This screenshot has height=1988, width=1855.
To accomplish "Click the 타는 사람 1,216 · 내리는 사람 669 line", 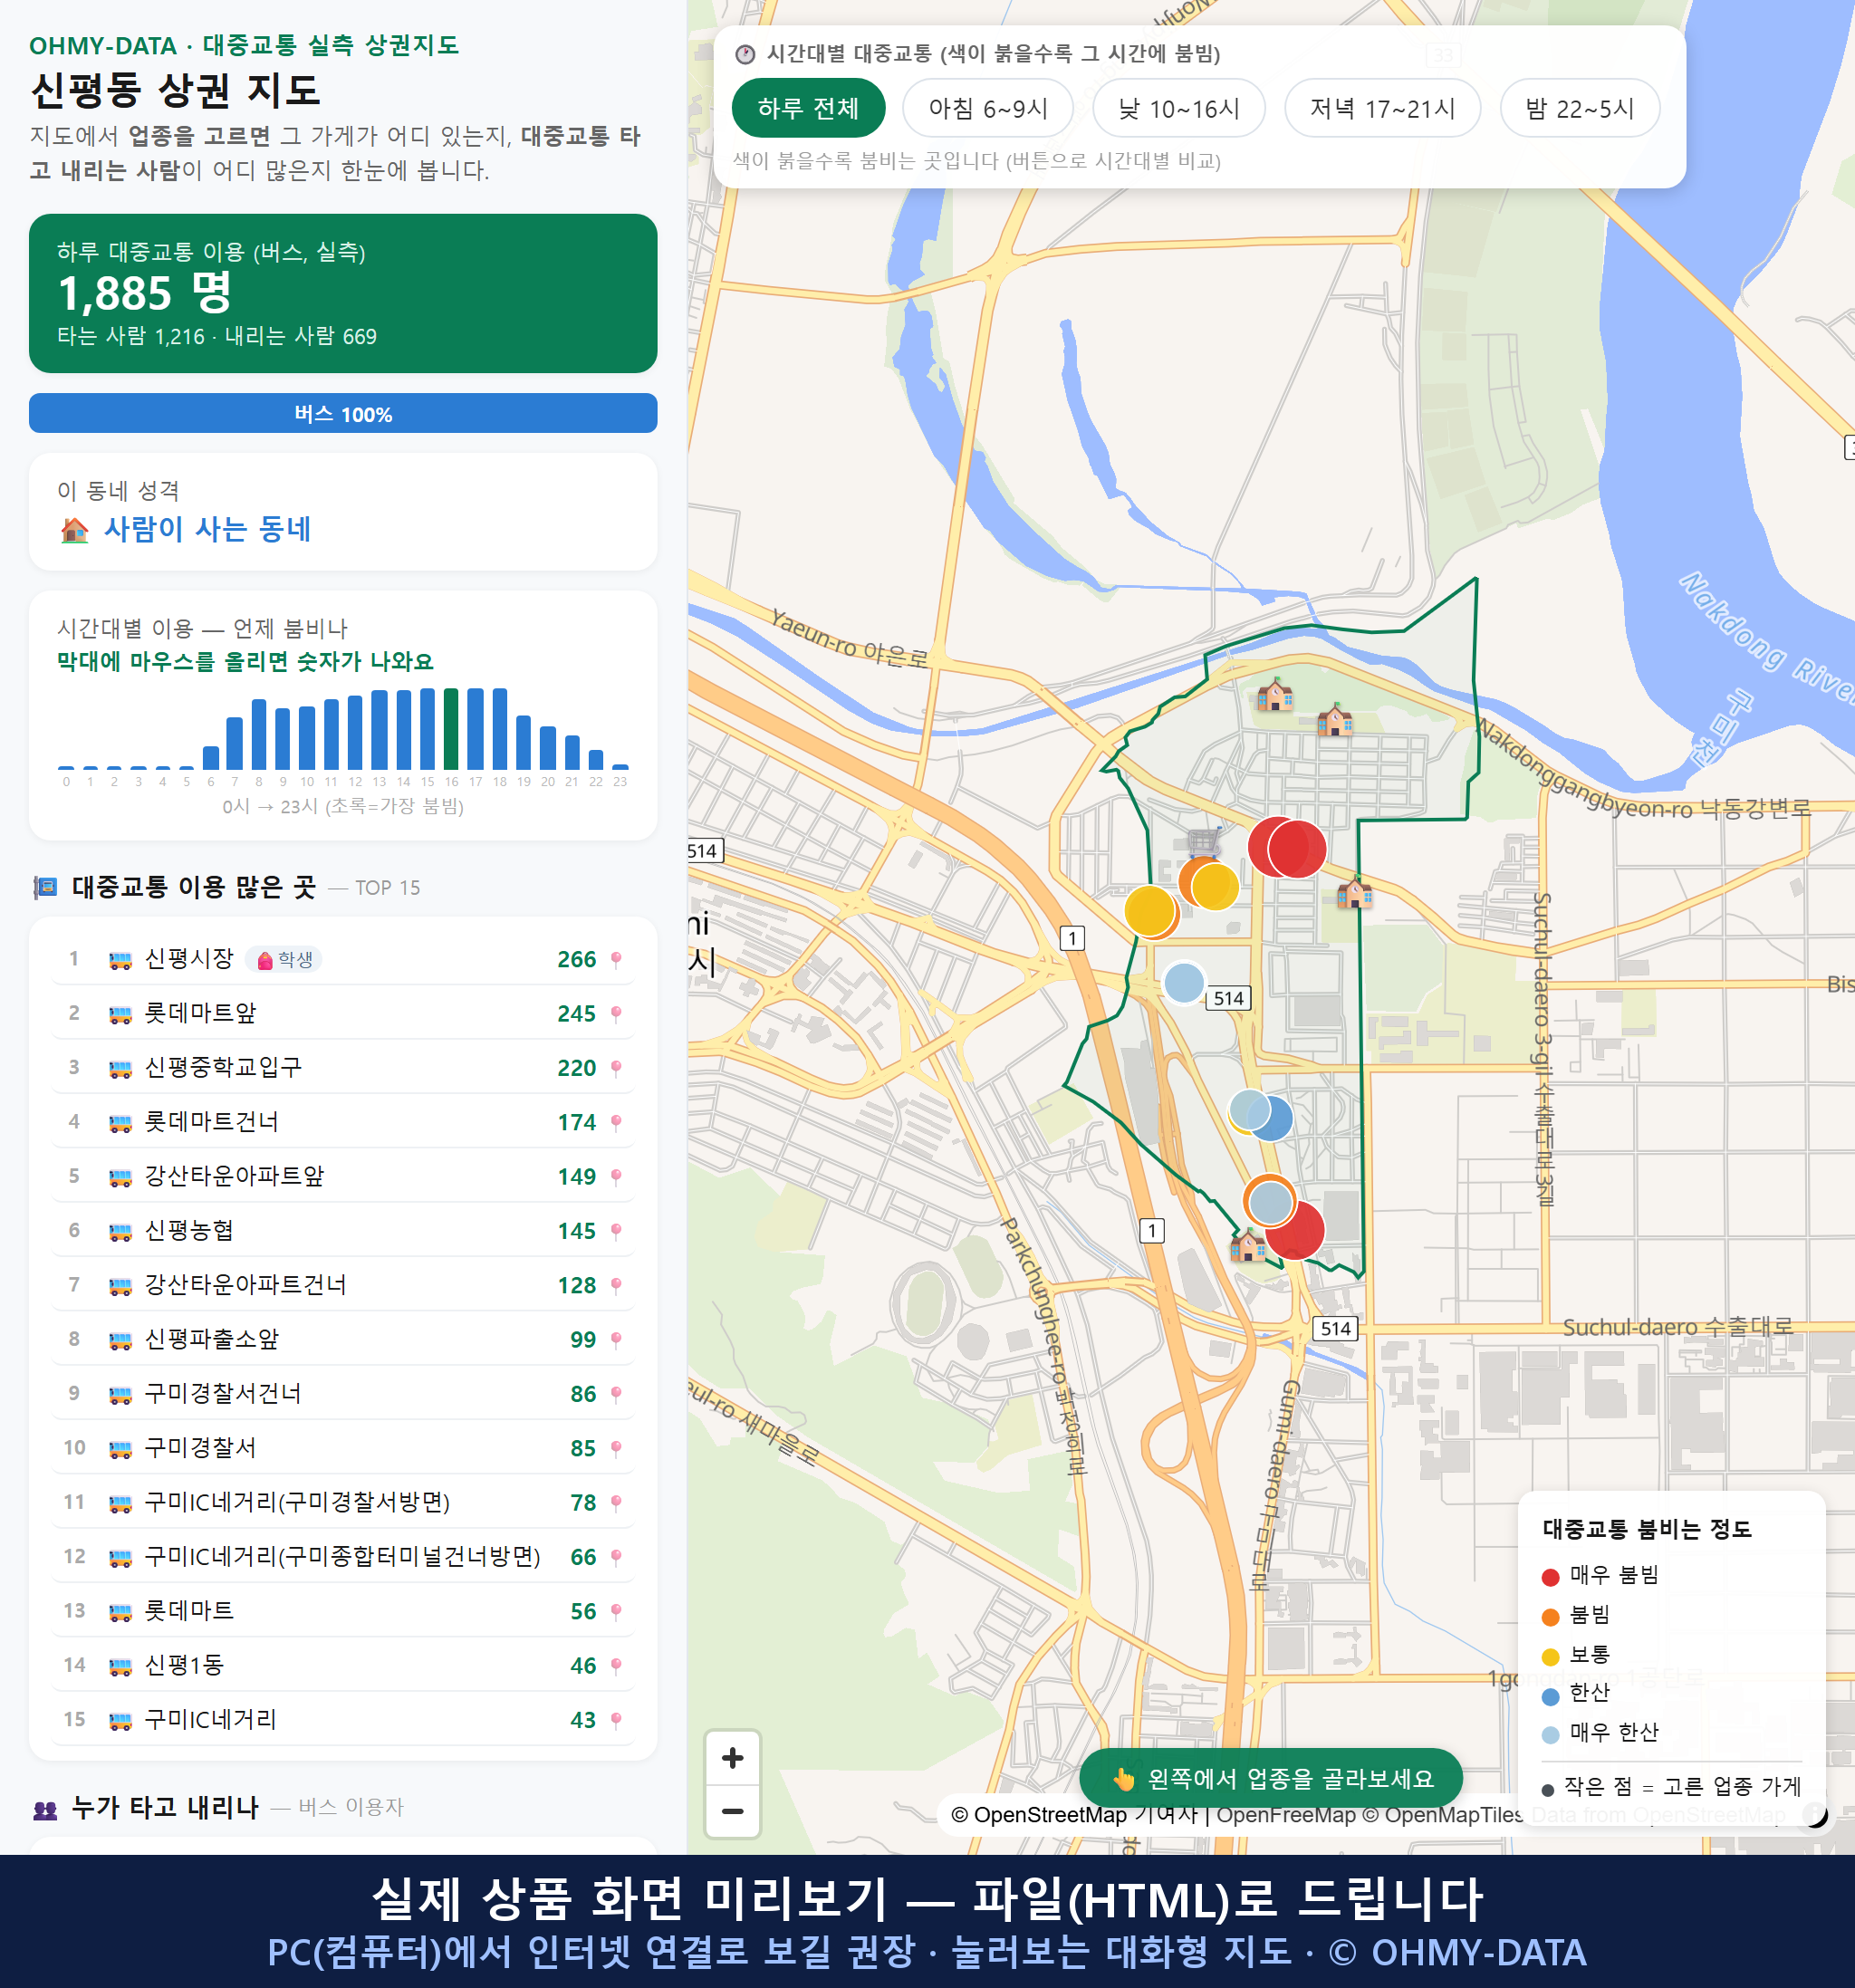I will click(x=217, y=337).
